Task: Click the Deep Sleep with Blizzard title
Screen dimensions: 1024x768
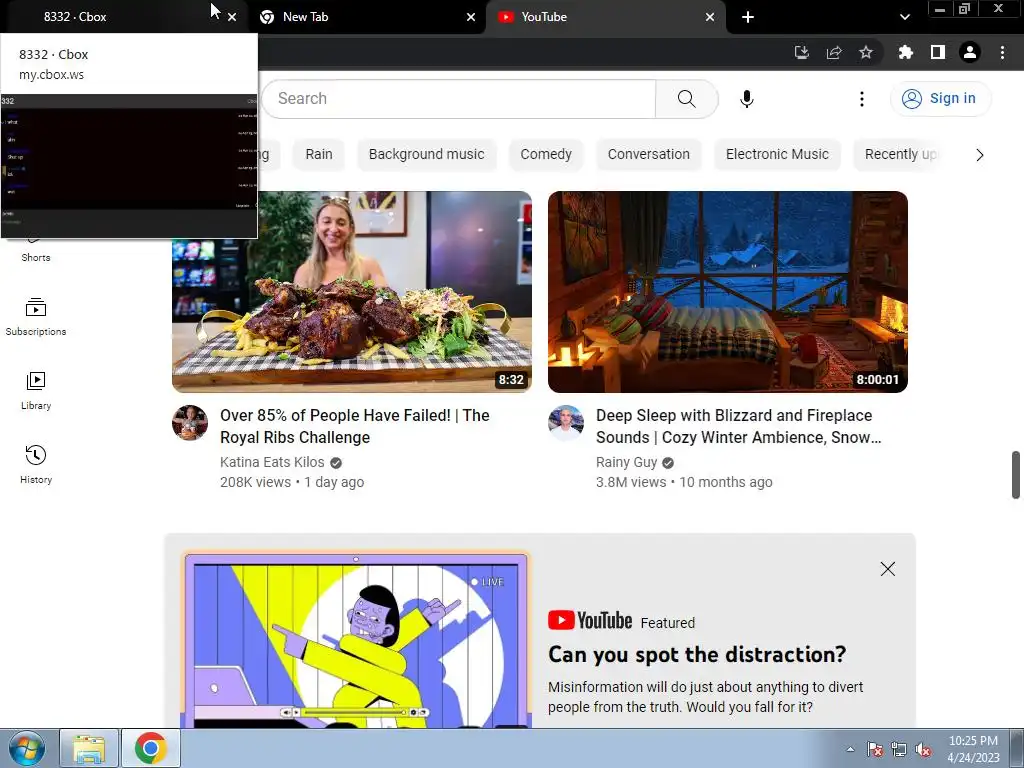Action: pos(739,426)
